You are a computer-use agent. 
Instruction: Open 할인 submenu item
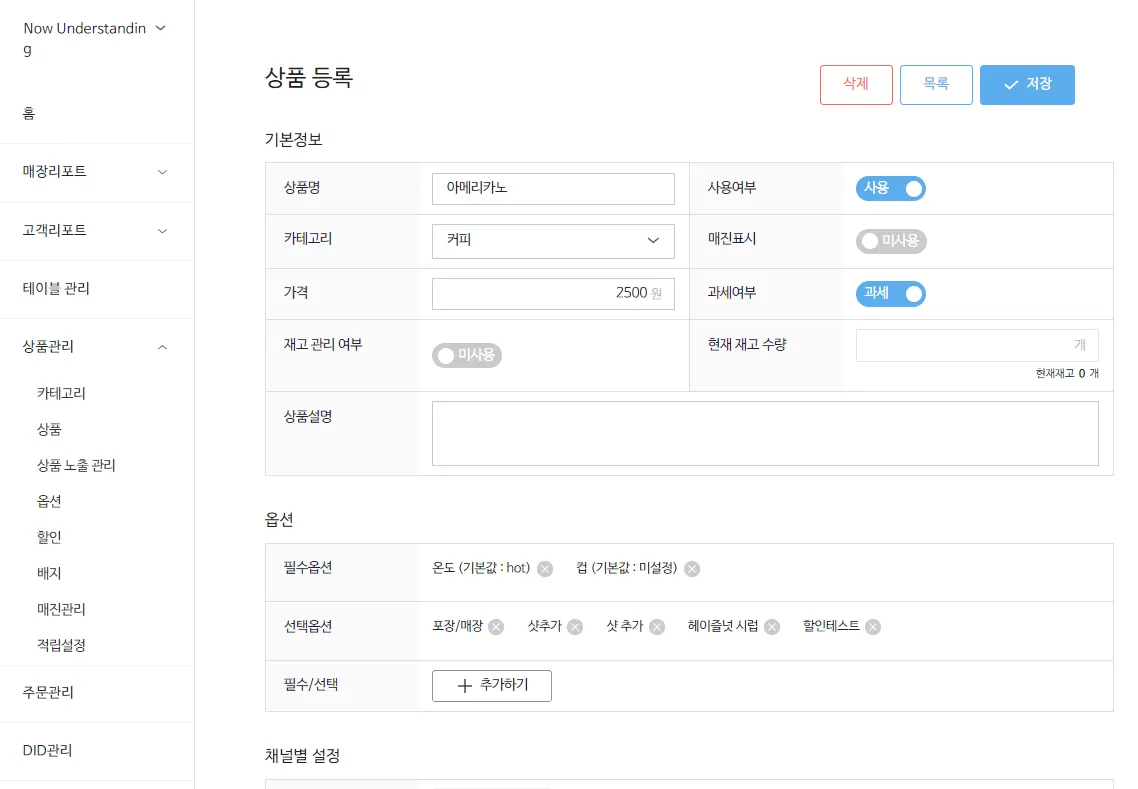click(x=49, y=538)
